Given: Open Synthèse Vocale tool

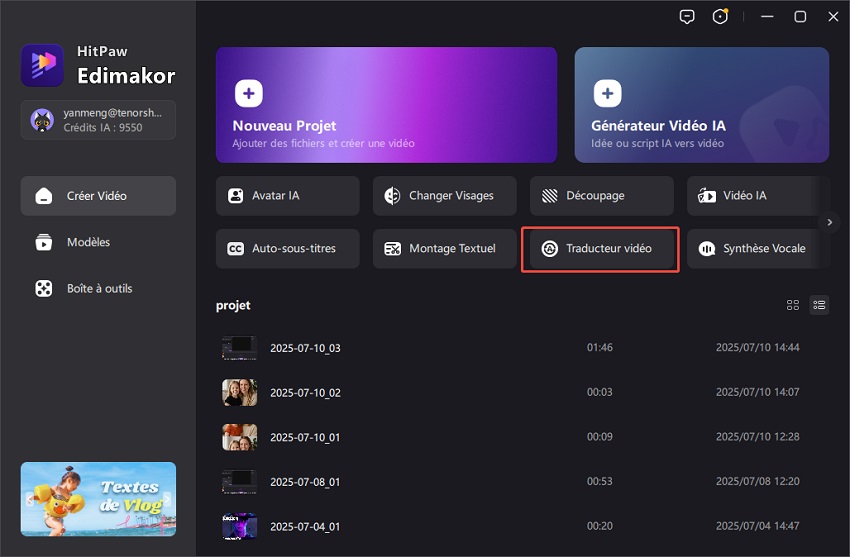Looking at the screenshot, I should pos(757,249).
